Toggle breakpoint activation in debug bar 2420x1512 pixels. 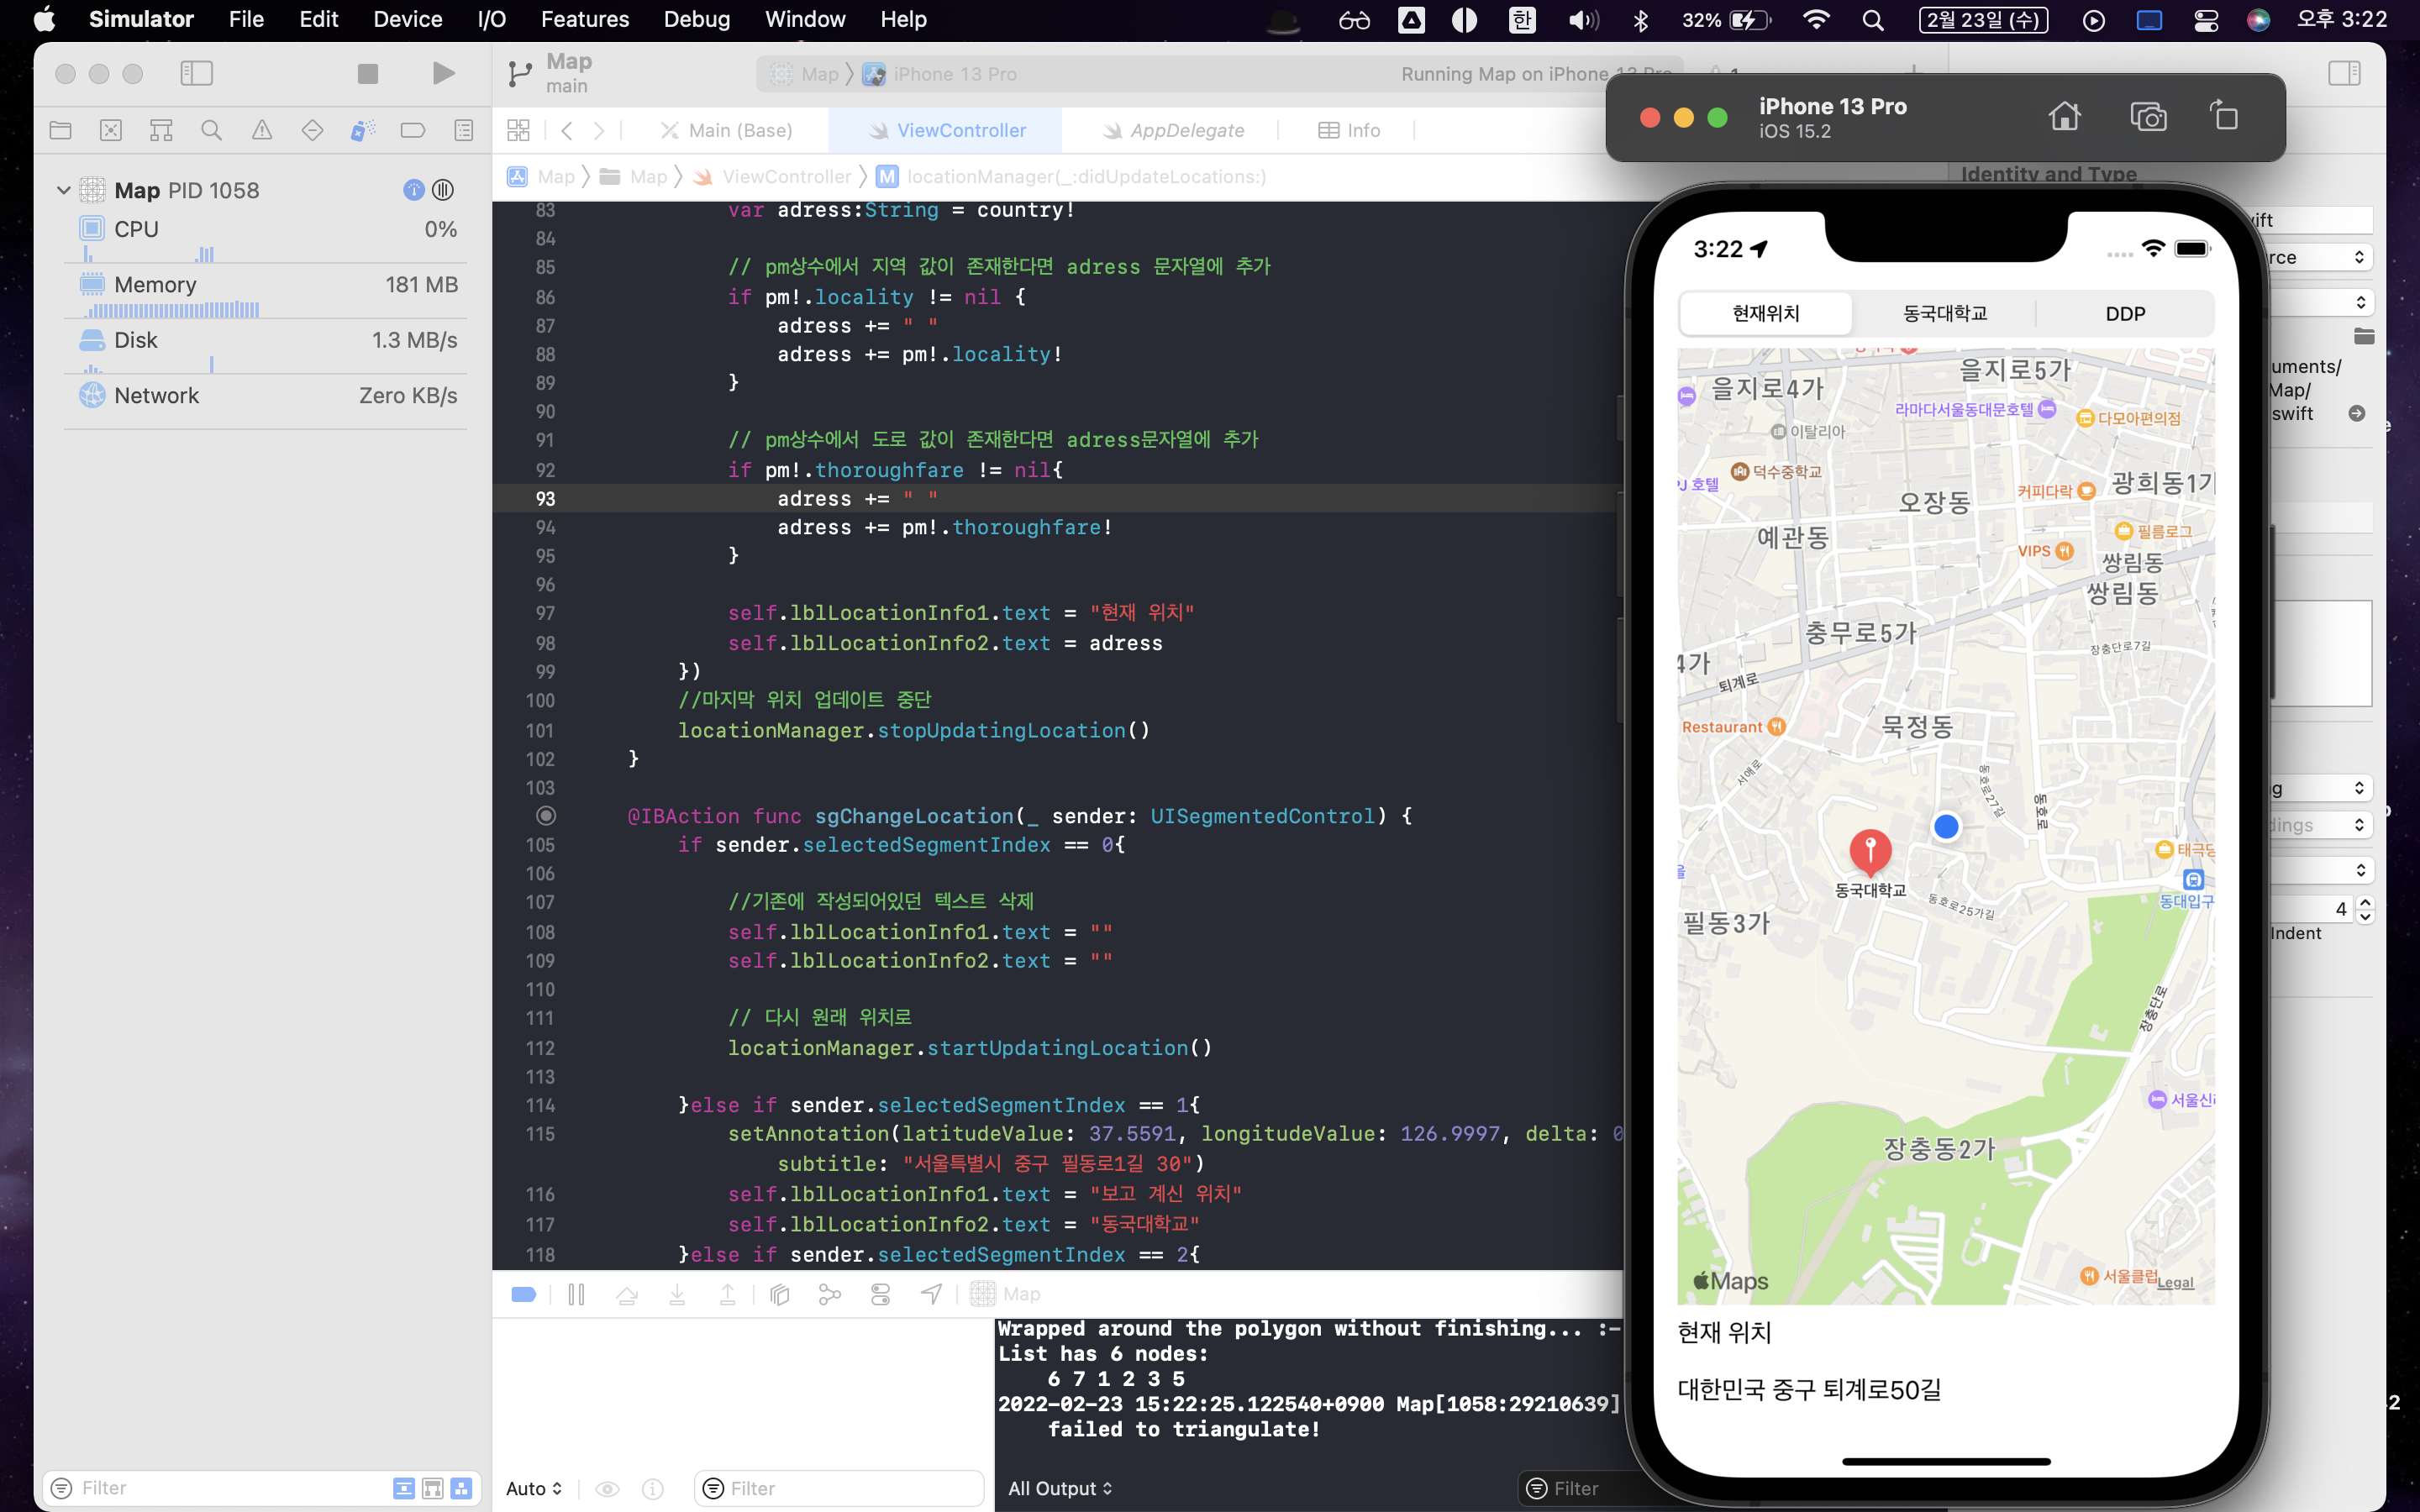point(524,1294)
